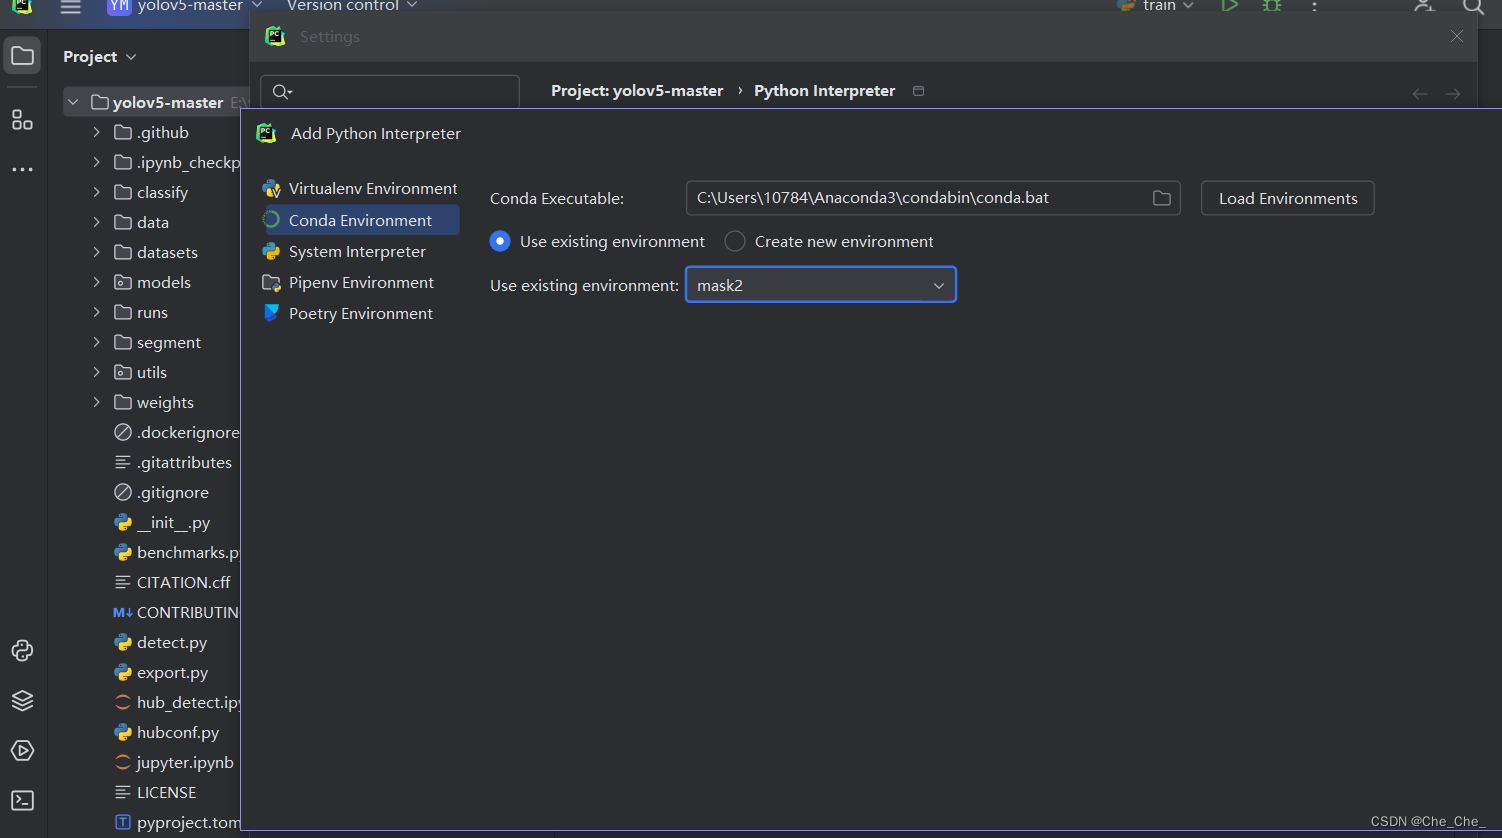Click the hamburger main menu icon

point(70,7)
